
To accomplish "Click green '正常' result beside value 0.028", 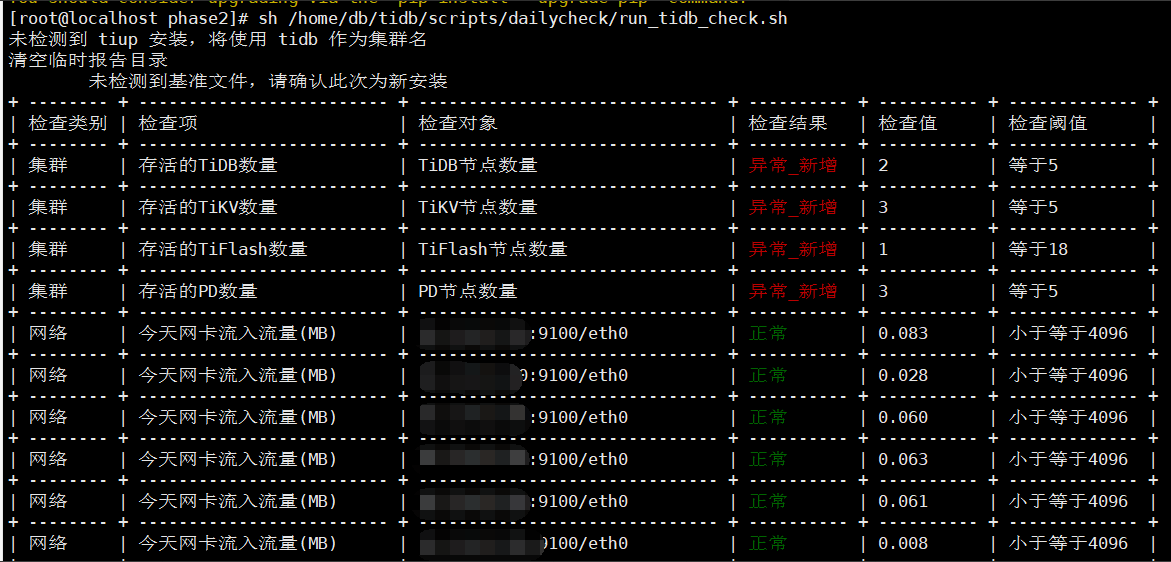I will pos(768,375).
